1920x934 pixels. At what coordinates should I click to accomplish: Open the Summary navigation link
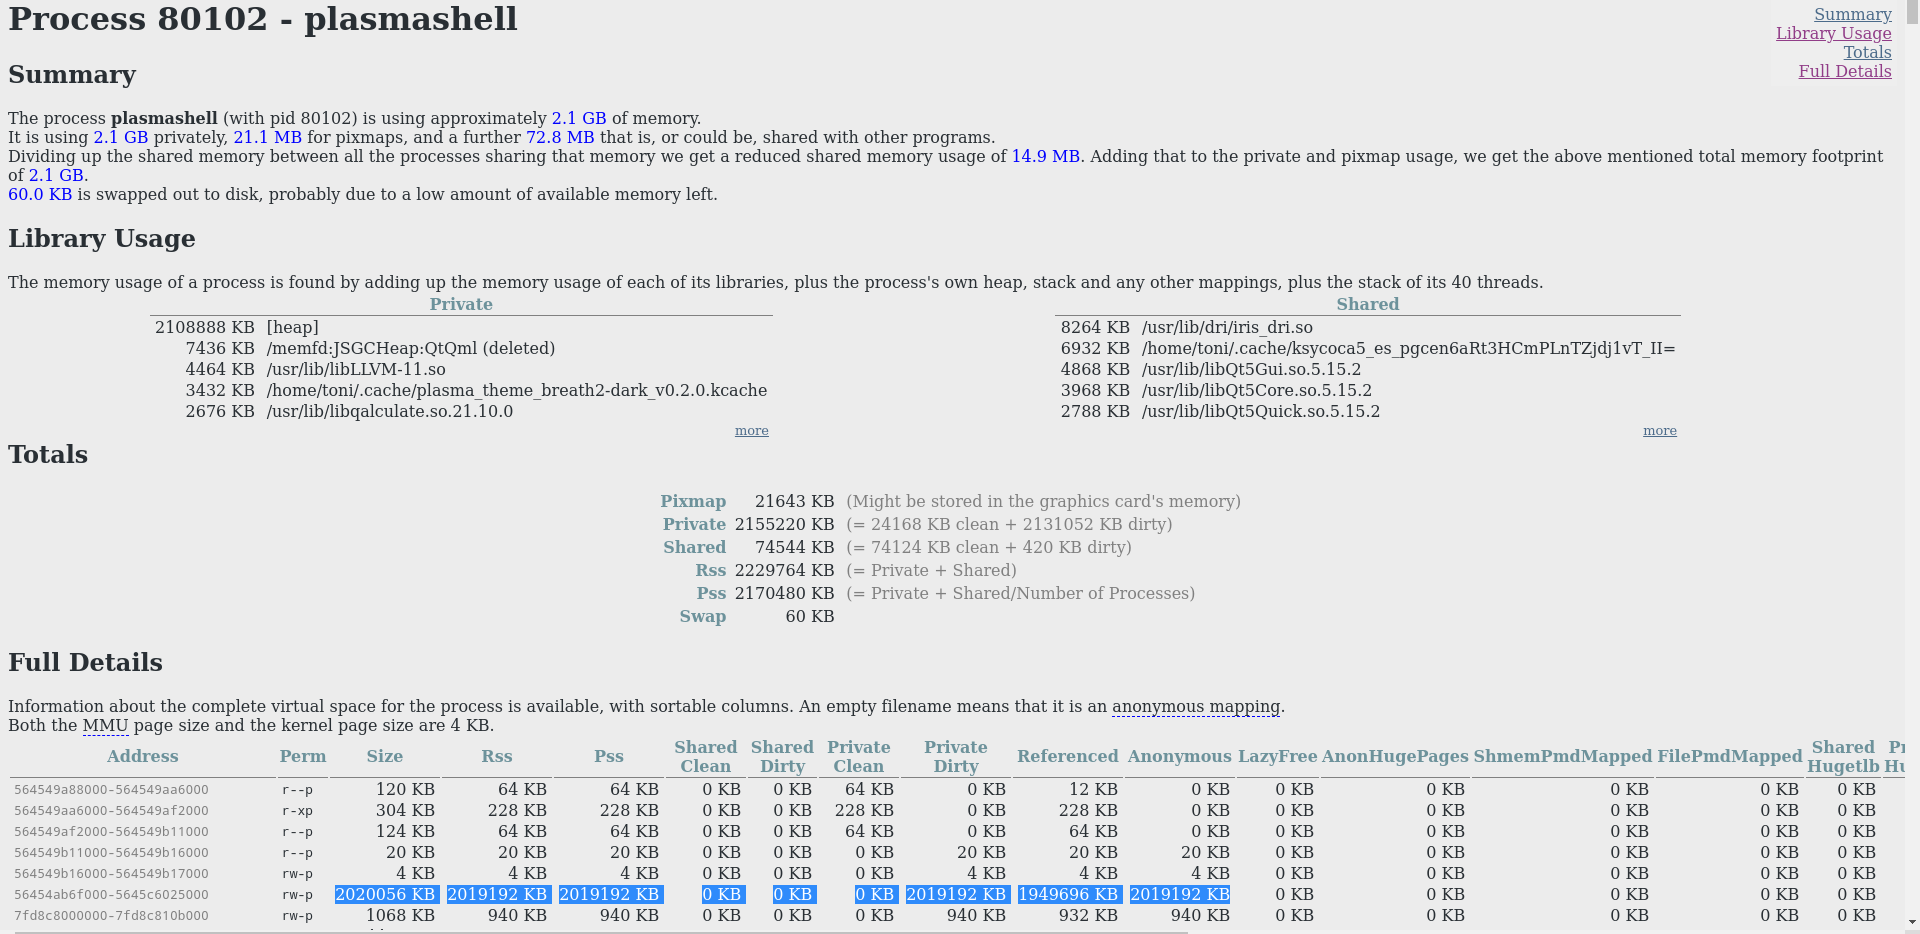coord(1852,14)
